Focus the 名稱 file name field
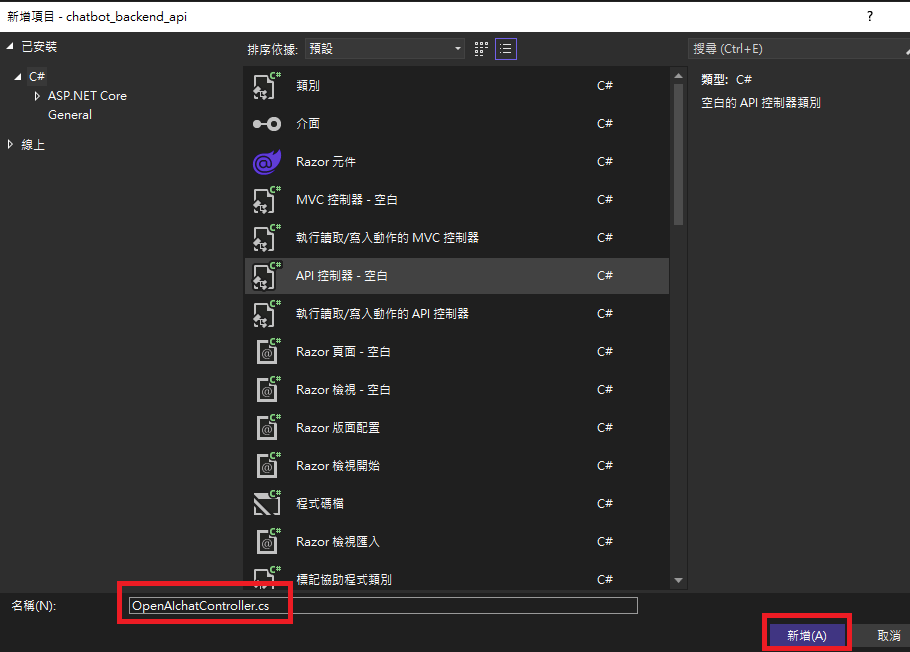910x652 pixels. click(383, 606)
